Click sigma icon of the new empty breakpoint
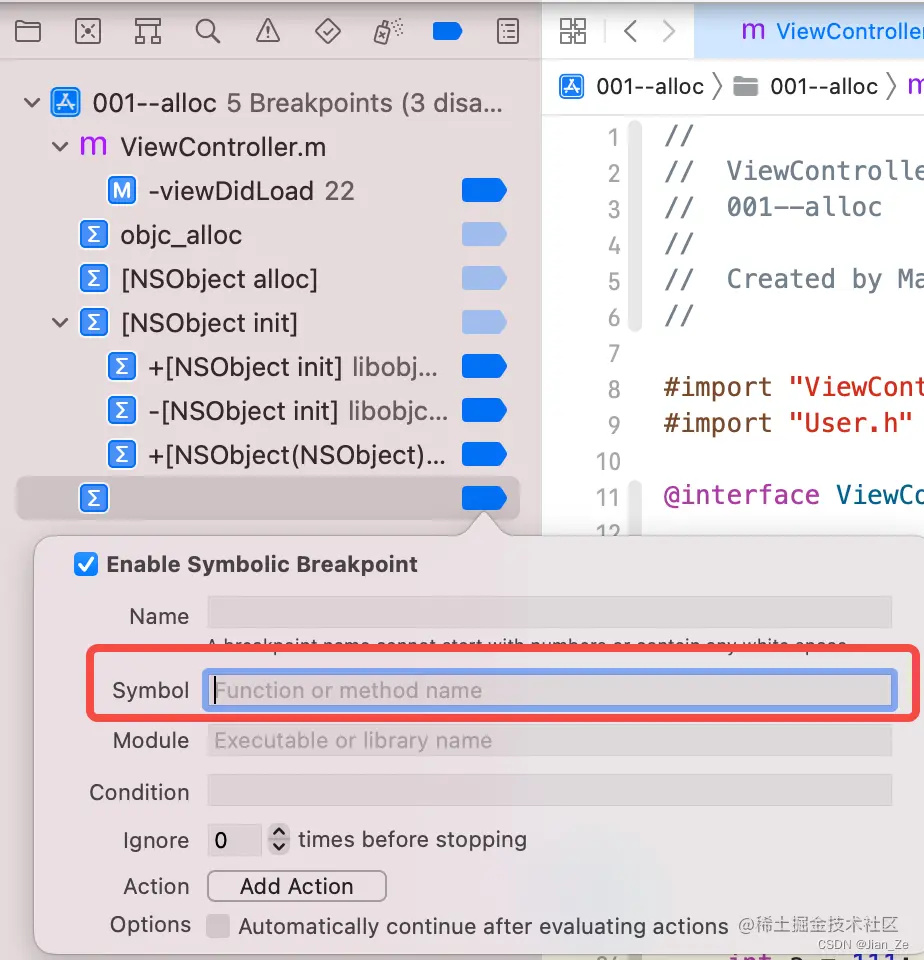This screenshot has width=924, height=960. (94, 498)
